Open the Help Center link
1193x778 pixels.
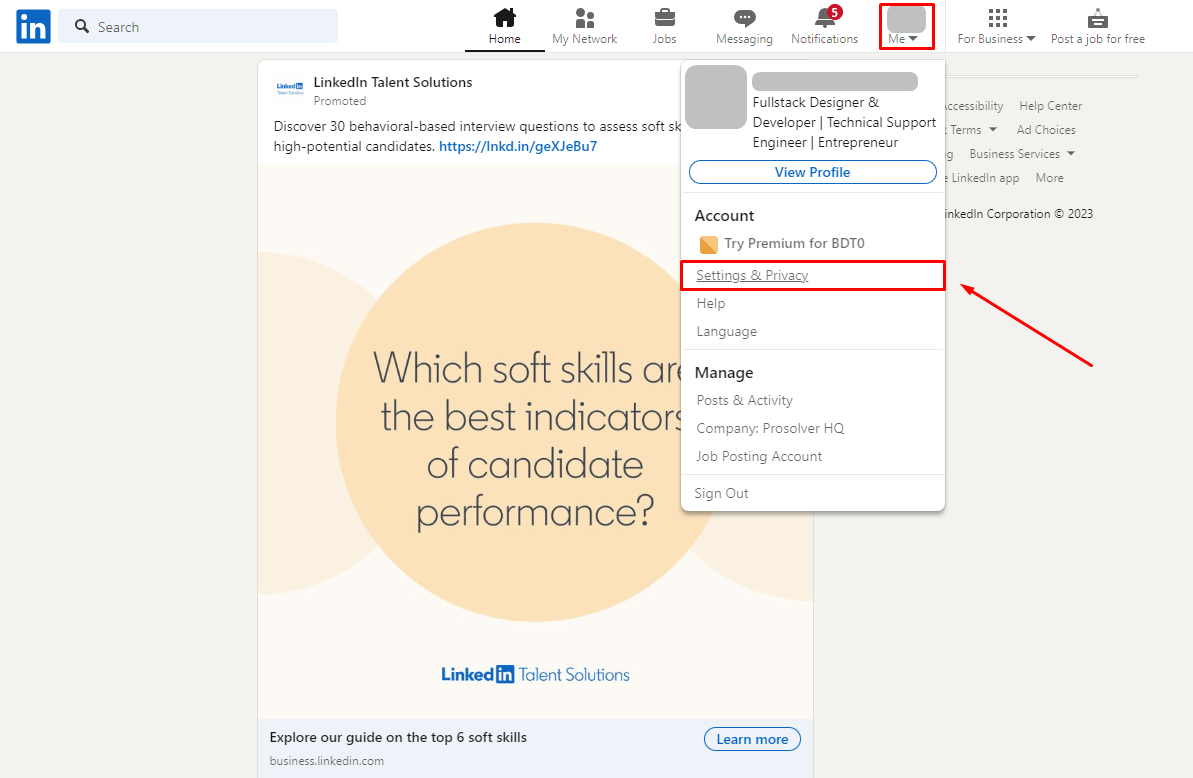pyautogui.click(x=1049, y=105)
